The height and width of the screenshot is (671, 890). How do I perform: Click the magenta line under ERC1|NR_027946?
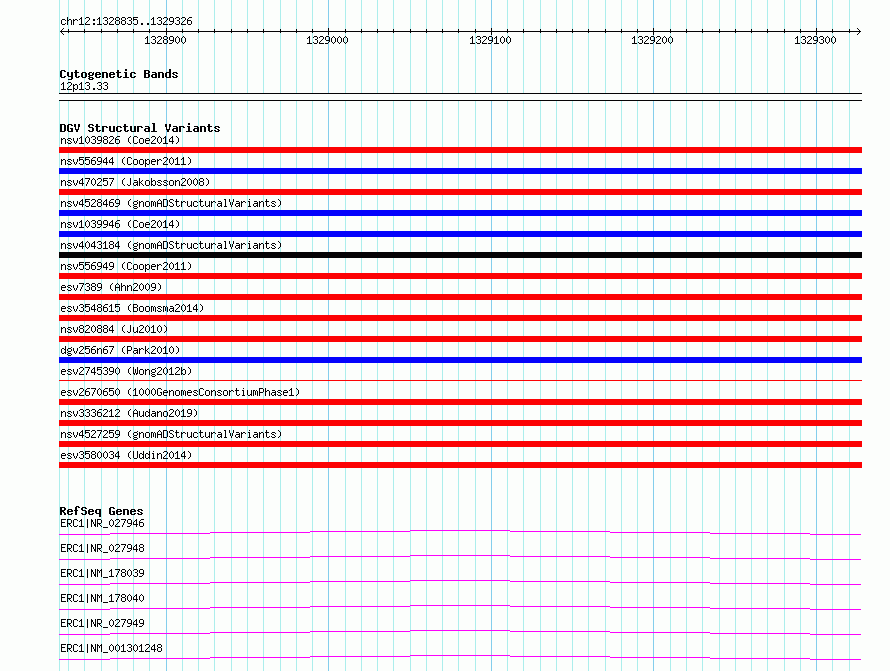tap(460, 532)
